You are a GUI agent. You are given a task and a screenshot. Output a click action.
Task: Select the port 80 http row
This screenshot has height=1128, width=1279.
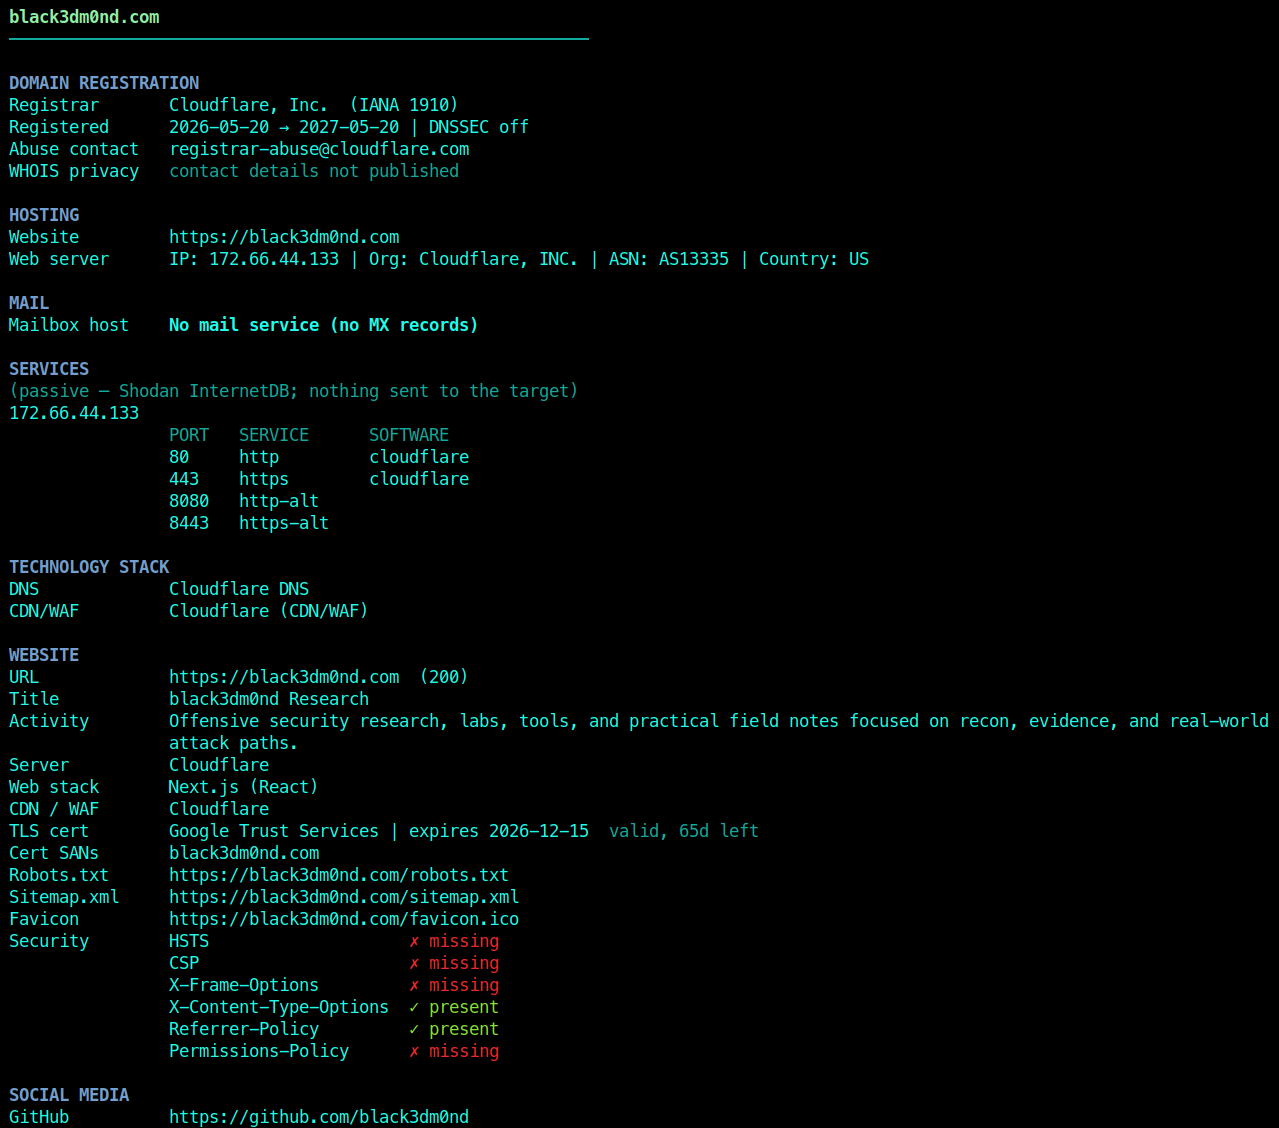coord(319,457)
